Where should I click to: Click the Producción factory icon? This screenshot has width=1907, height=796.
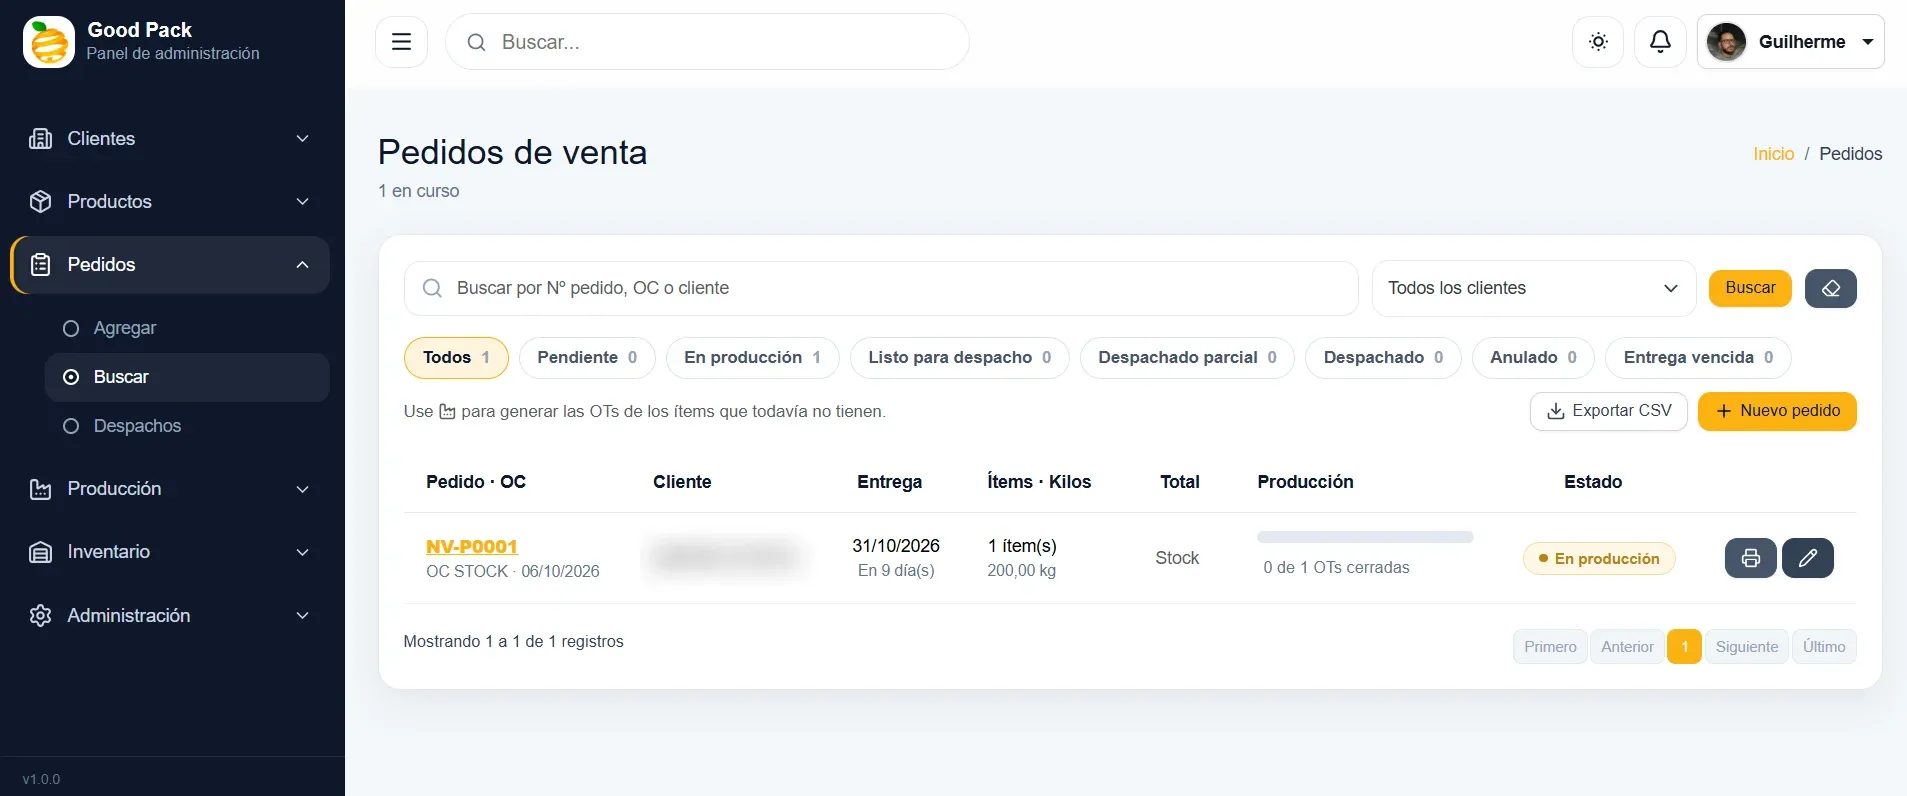[x=40, y=489]
